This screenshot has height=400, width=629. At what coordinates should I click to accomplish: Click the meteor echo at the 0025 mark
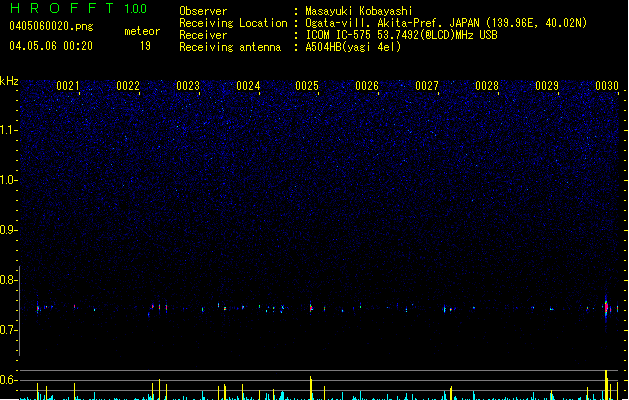[x=311, y=308]
